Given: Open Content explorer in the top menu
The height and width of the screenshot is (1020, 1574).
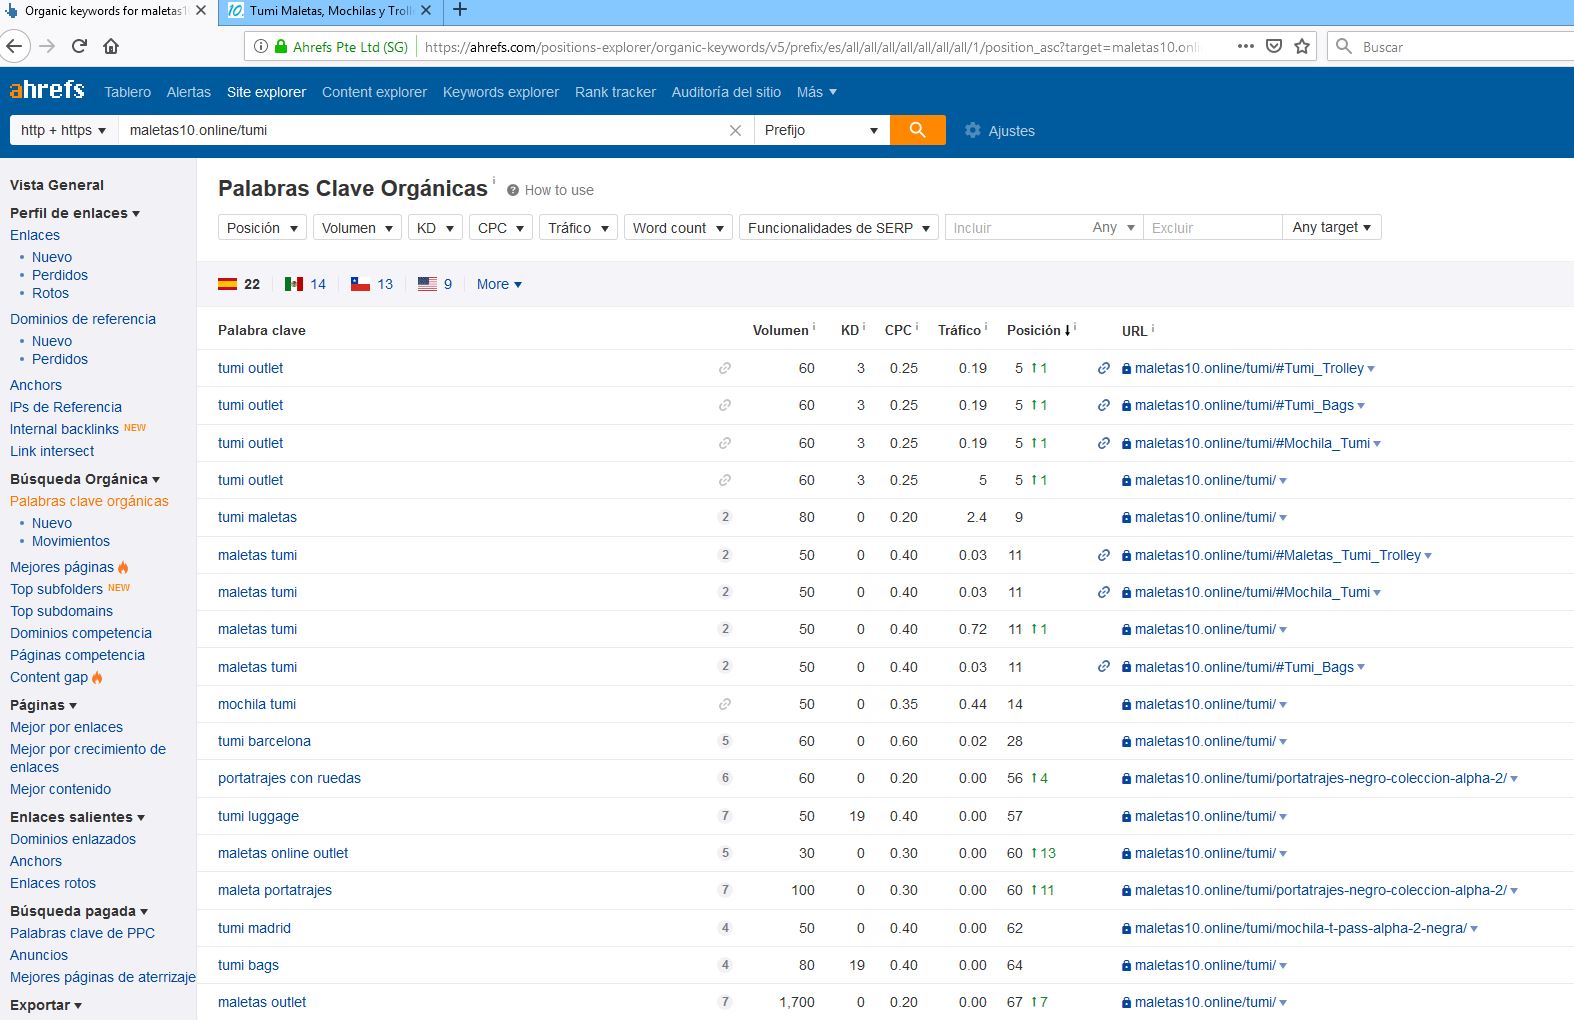Looking at the screenshot, I should (374, 92).
